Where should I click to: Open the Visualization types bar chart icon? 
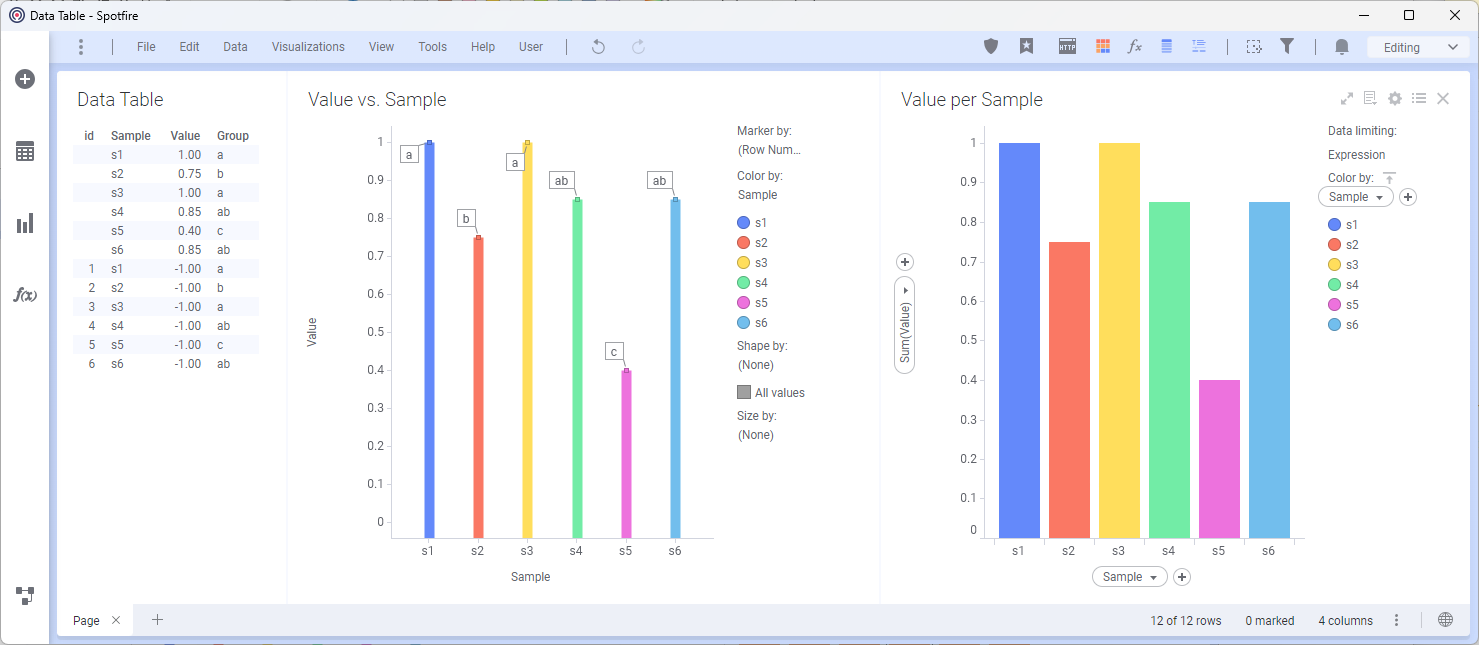[25, 223]
